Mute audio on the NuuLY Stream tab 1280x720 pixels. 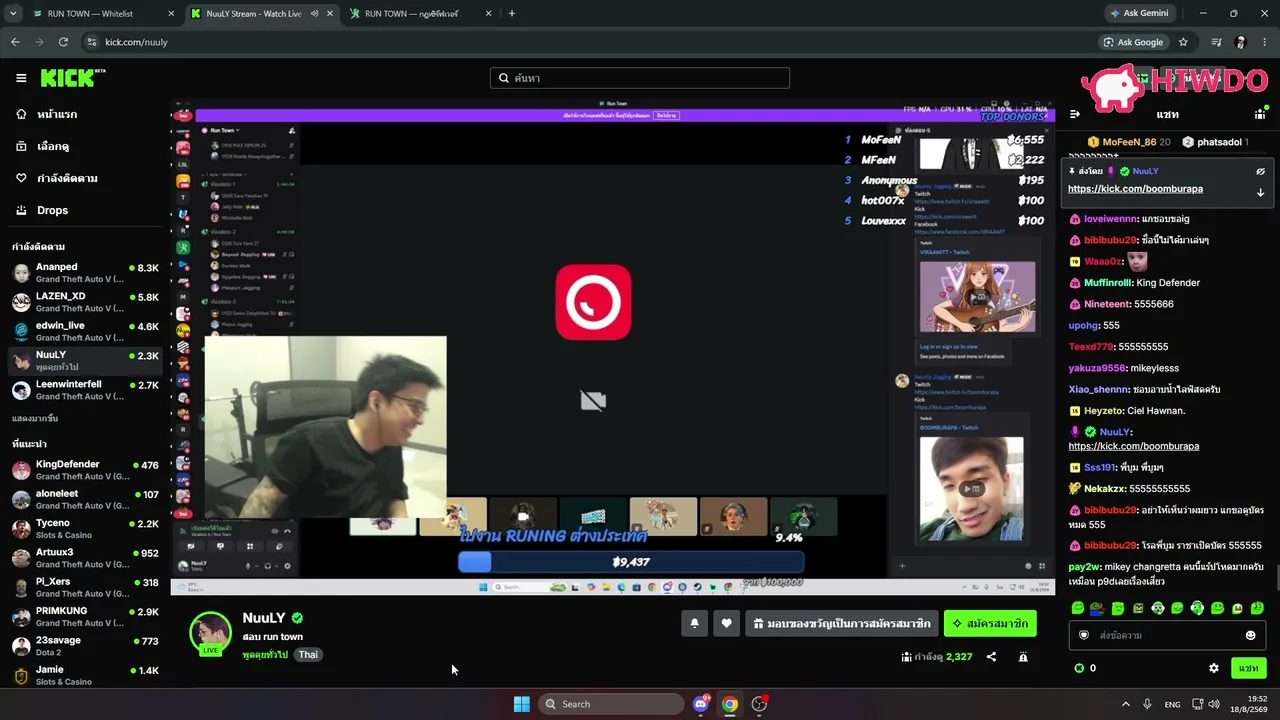point(315,14)
